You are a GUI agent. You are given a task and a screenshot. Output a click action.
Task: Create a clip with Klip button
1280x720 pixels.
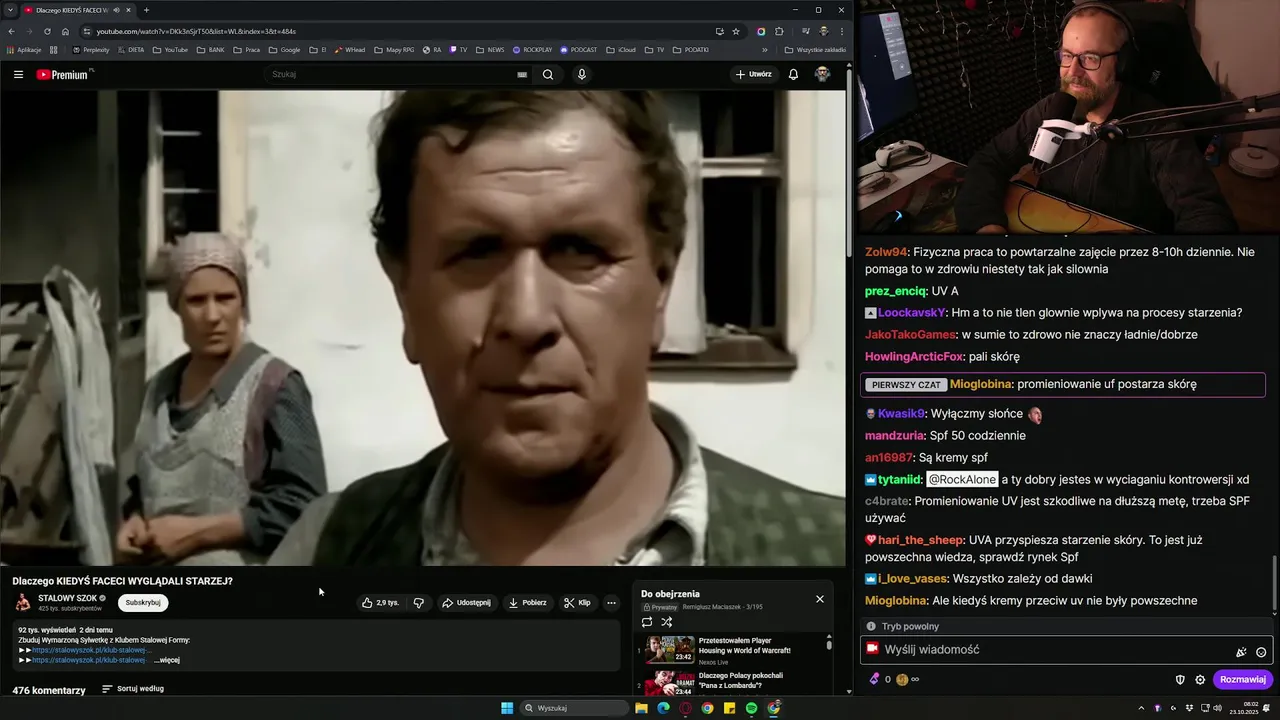tap(577, 603)
